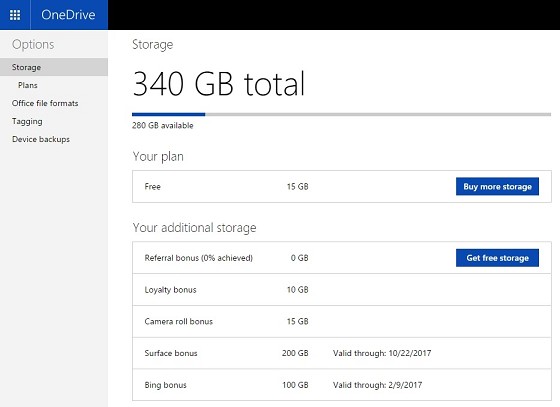Click the 100 GB Bing bonus value
This screenshot has width=560, height=407.
pos(295,385)
